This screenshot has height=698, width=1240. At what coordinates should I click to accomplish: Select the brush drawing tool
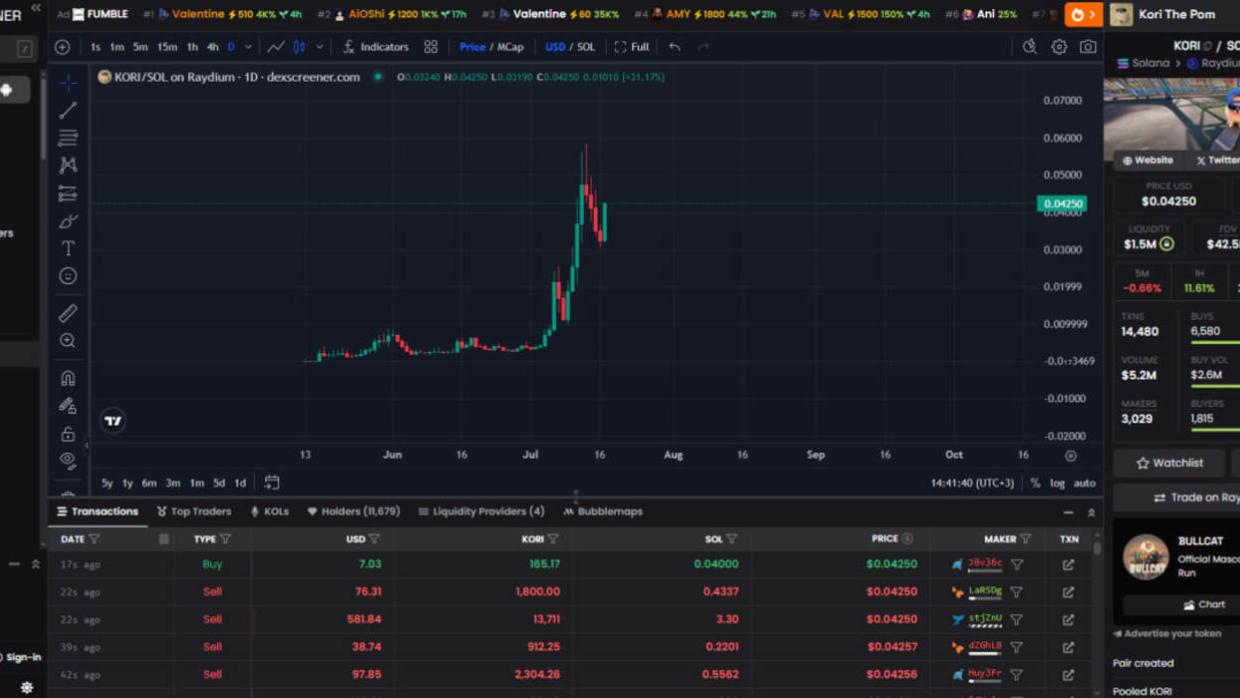[x=68, y=221]
